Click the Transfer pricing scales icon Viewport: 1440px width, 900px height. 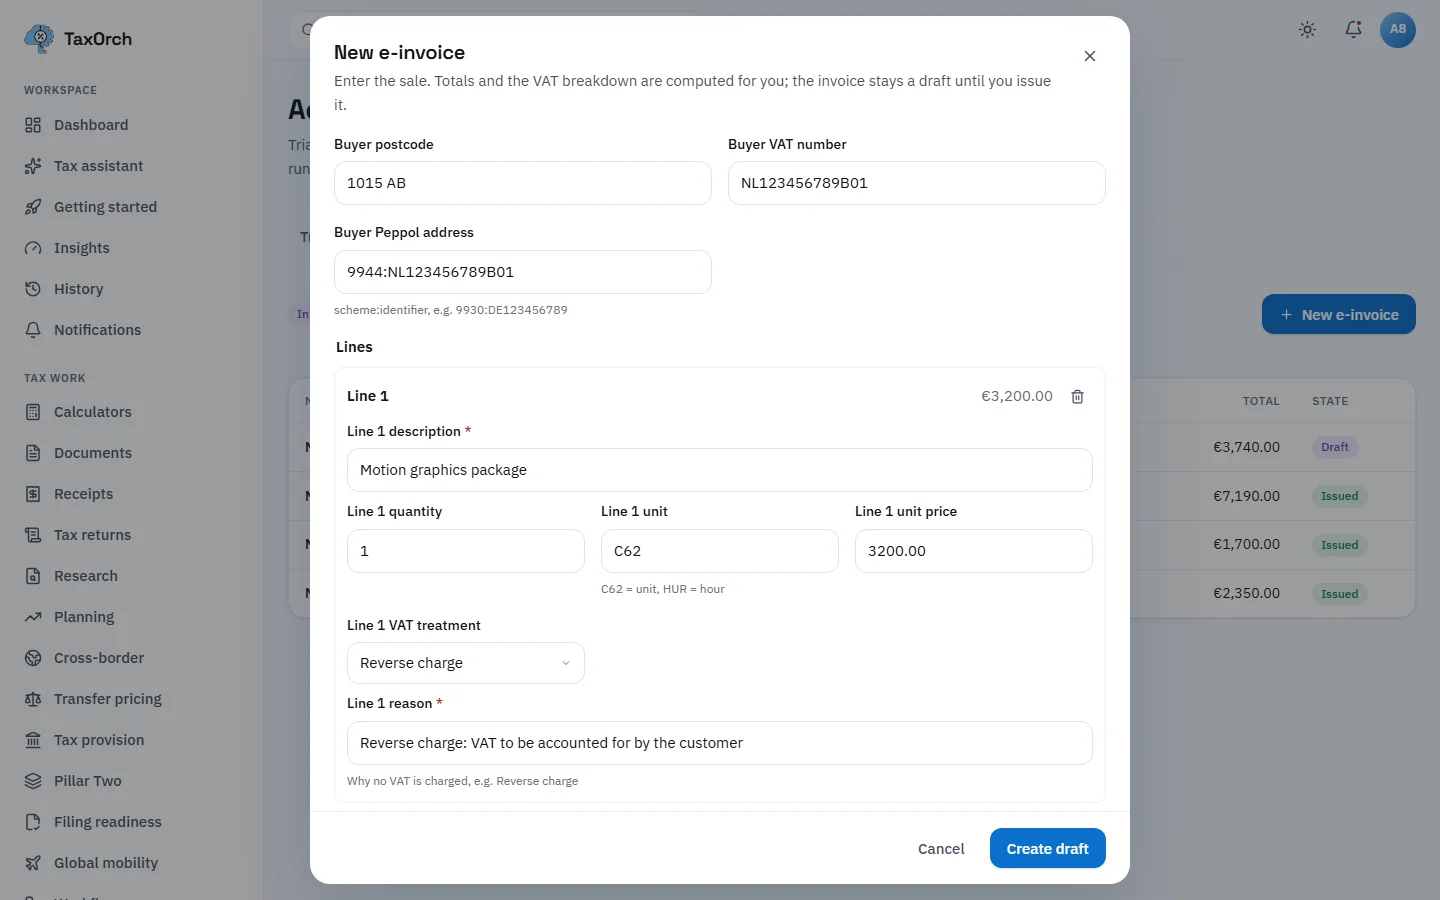[33, 699]
